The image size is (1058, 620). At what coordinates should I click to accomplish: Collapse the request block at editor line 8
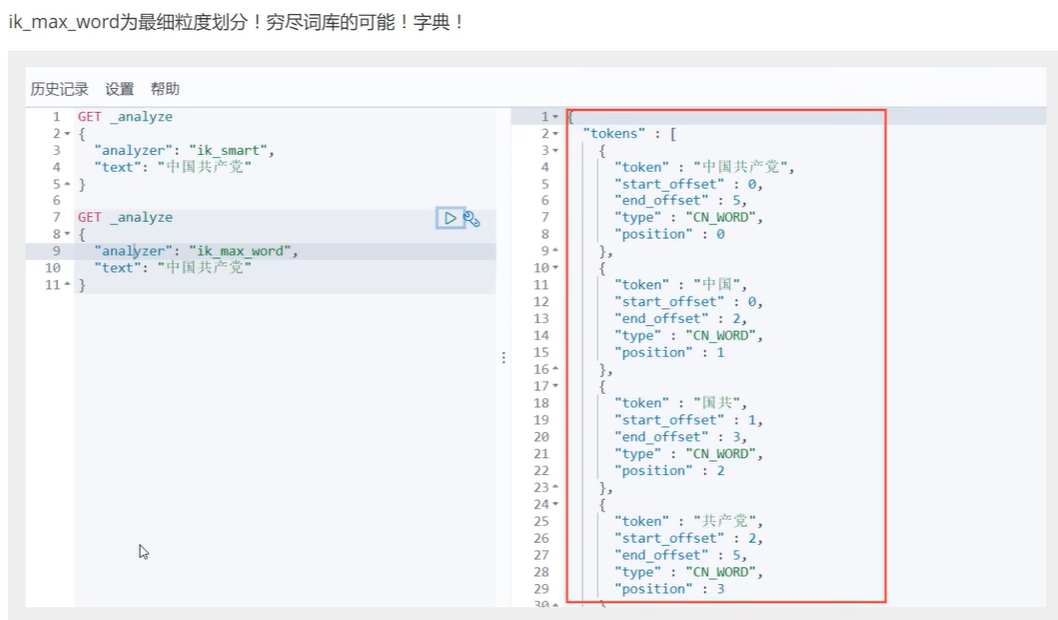click(67, 234)
